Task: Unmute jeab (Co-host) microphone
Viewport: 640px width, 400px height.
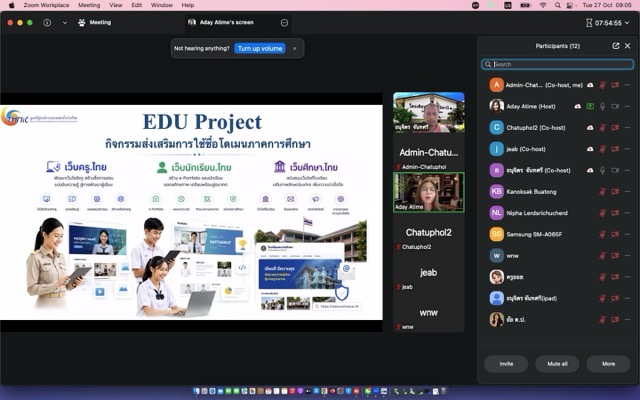Action: (x=602, y=149)
